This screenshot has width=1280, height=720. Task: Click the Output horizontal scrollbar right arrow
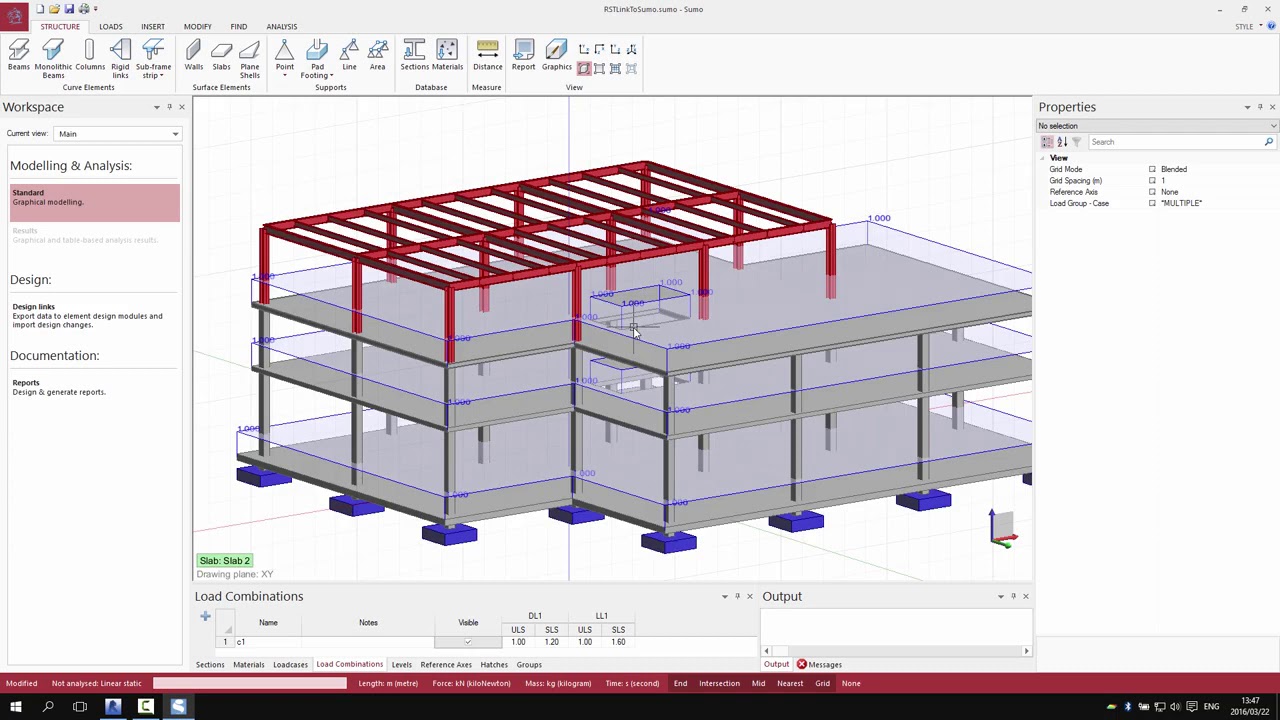coord(1026,651)
